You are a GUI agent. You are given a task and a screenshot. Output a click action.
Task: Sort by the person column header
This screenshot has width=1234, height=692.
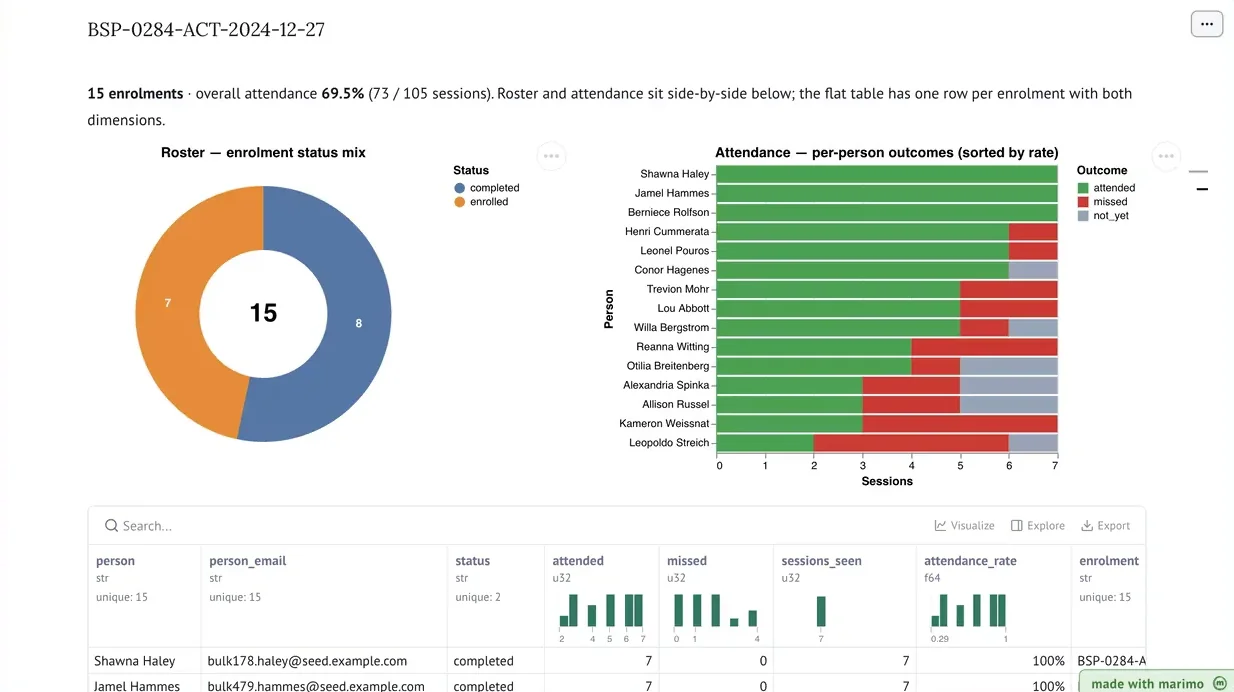point(115,561)
